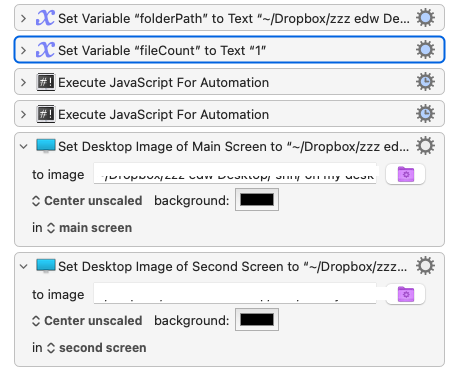The image size is (456, 377).
Task: Open the 'main screen' screen selector popup
Action: point(89,228)
